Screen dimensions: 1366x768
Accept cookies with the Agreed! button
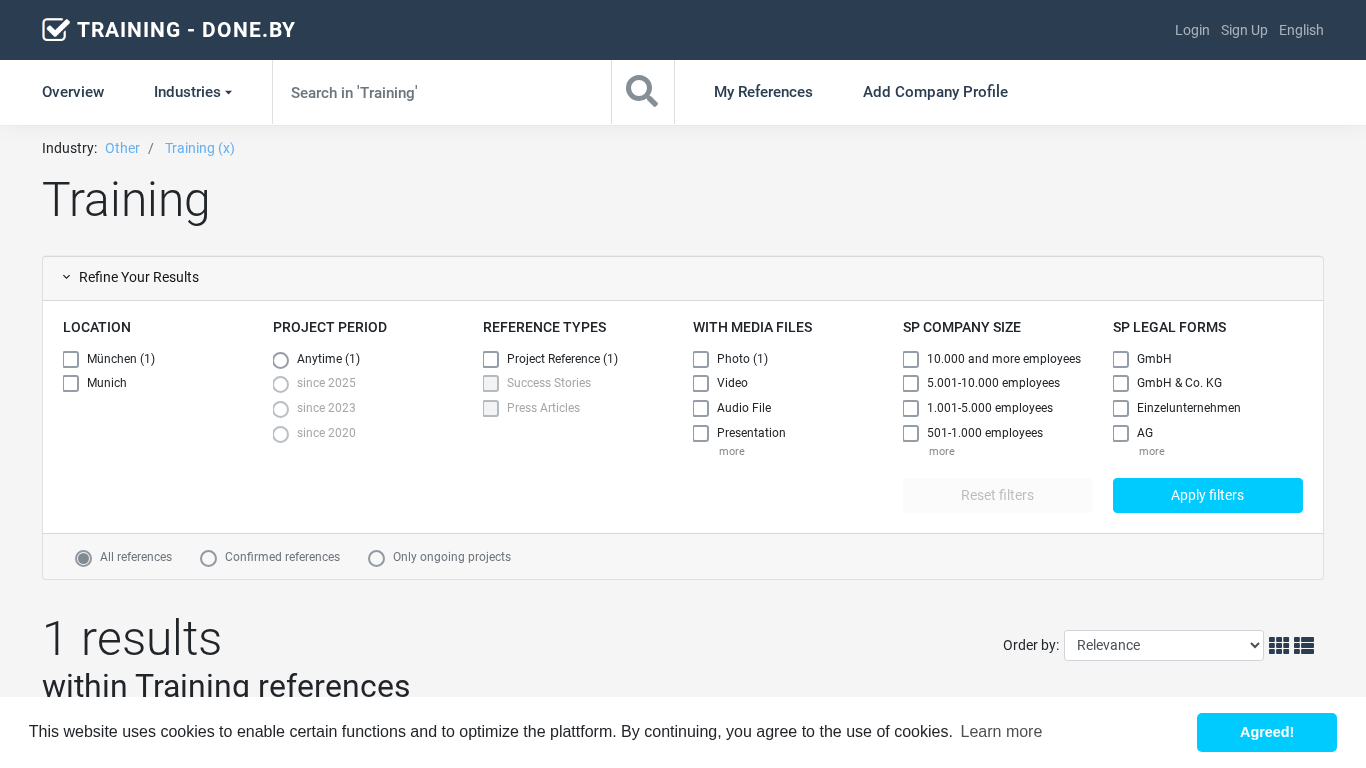coord(1266,732)
